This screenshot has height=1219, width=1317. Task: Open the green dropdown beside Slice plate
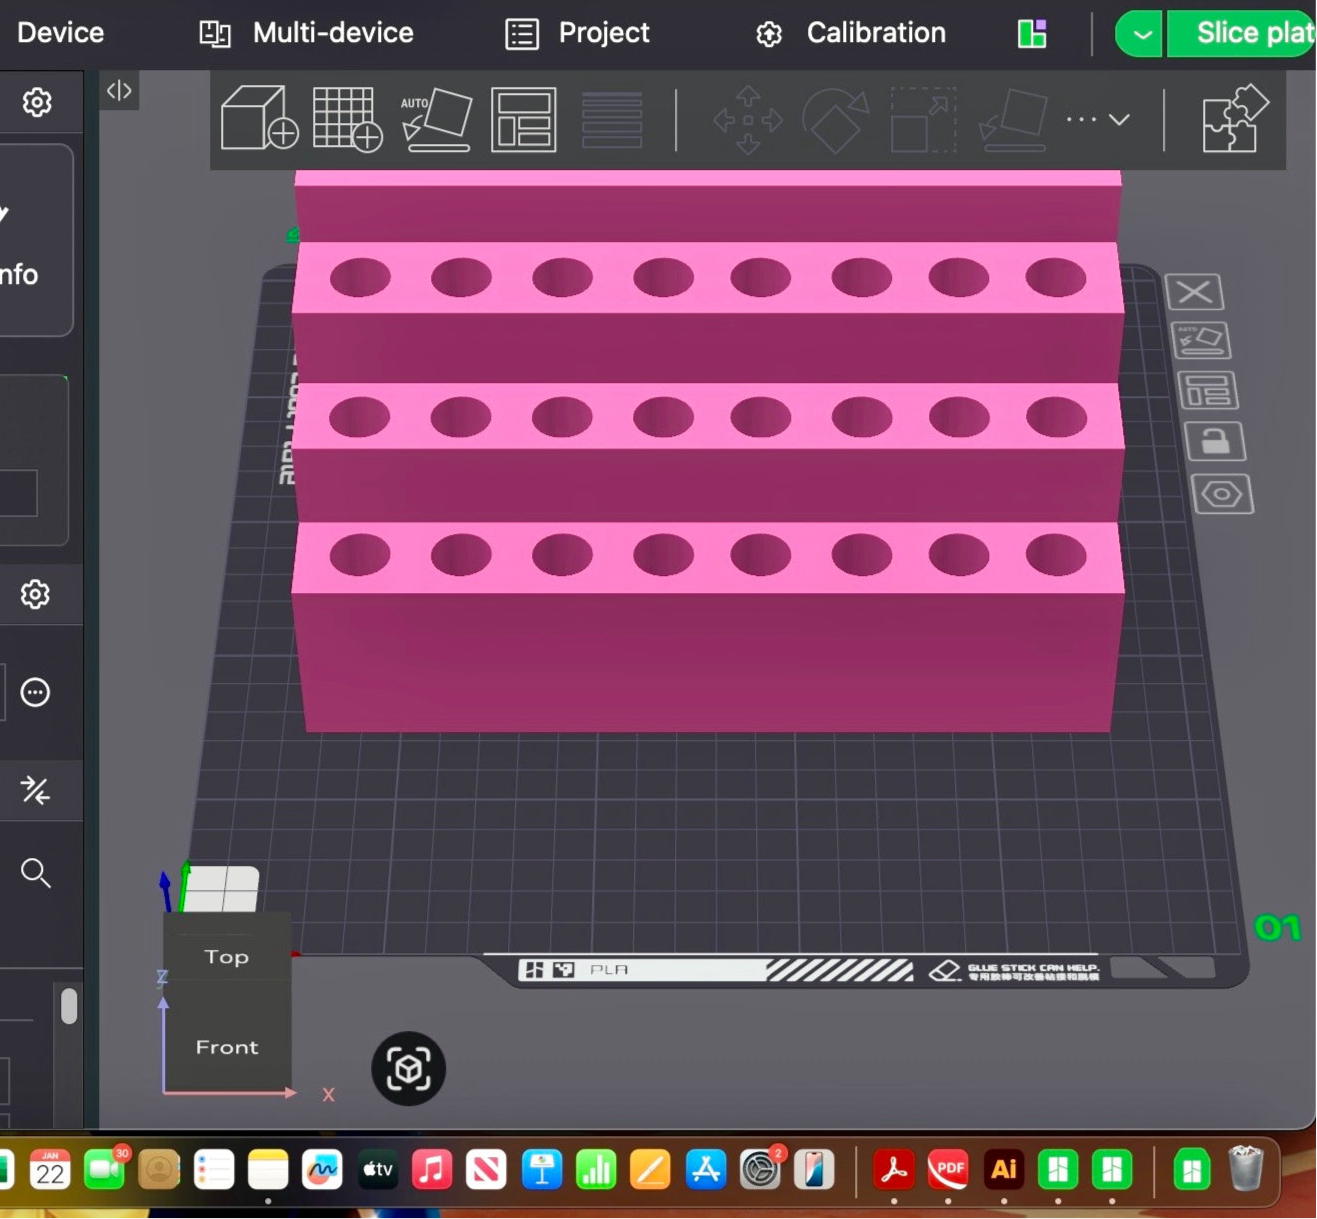pos(1140,34)
